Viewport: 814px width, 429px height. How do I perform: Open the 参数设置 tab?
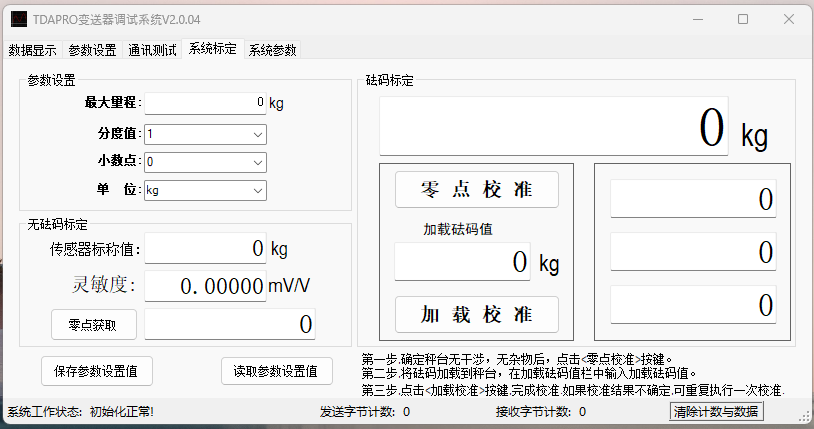[92, 50]
